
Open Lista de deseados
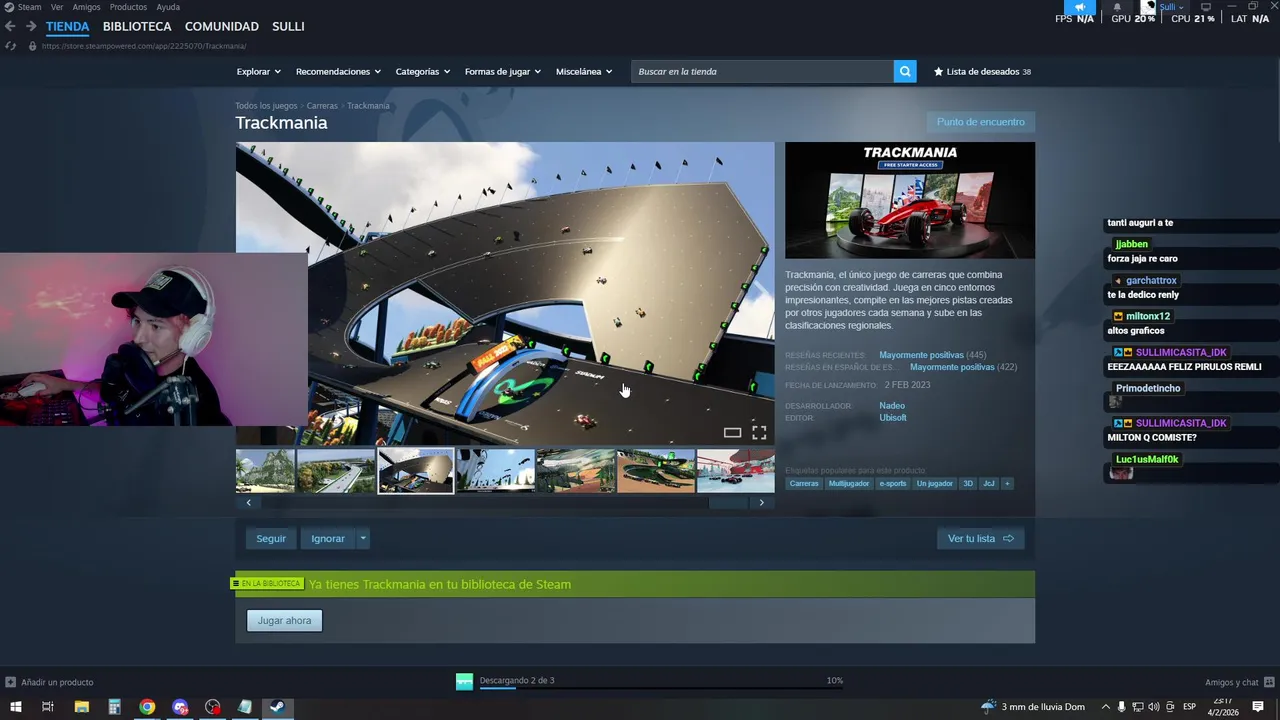coord(982,71)
